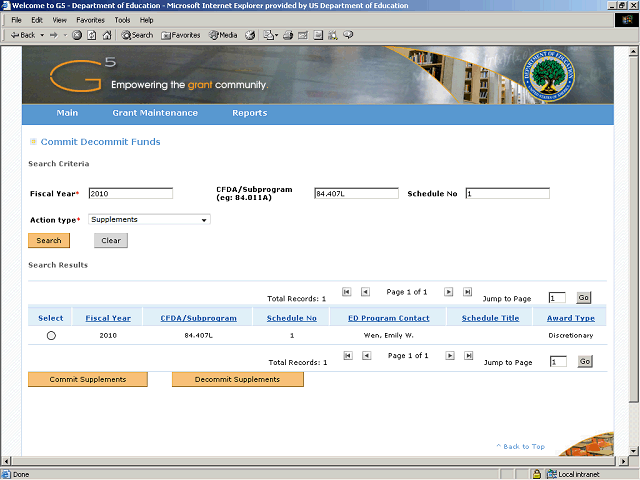
Task: Open the Edit menu
Action: pyautogui.click(x=37, y=20)
